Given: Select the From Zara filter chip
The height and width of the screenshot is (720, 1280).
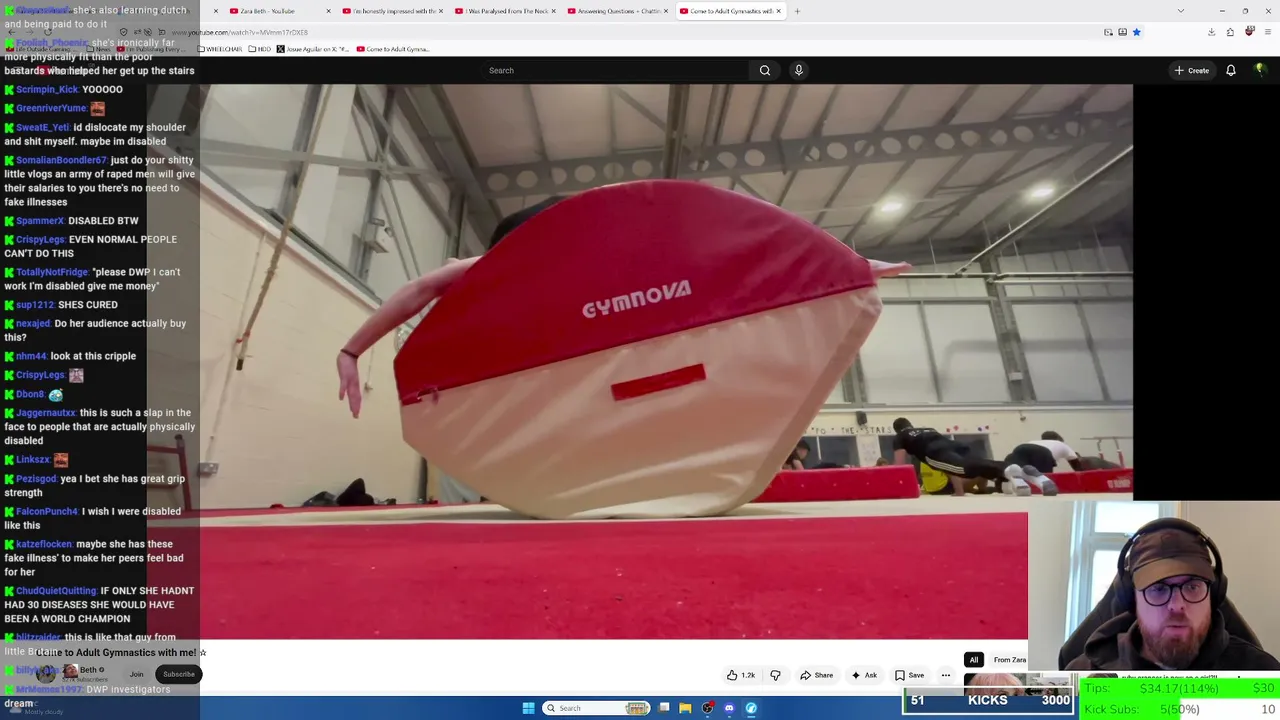Looking at the screenshot, I should click(1009, 660).
